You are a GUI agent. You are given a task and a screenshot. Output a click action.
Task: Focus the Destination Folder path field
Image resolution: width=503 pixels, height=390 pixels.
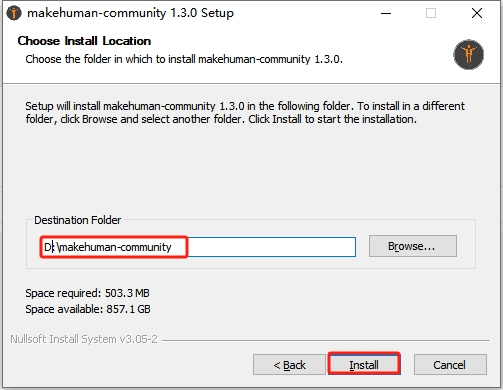[x=198, y=247]
